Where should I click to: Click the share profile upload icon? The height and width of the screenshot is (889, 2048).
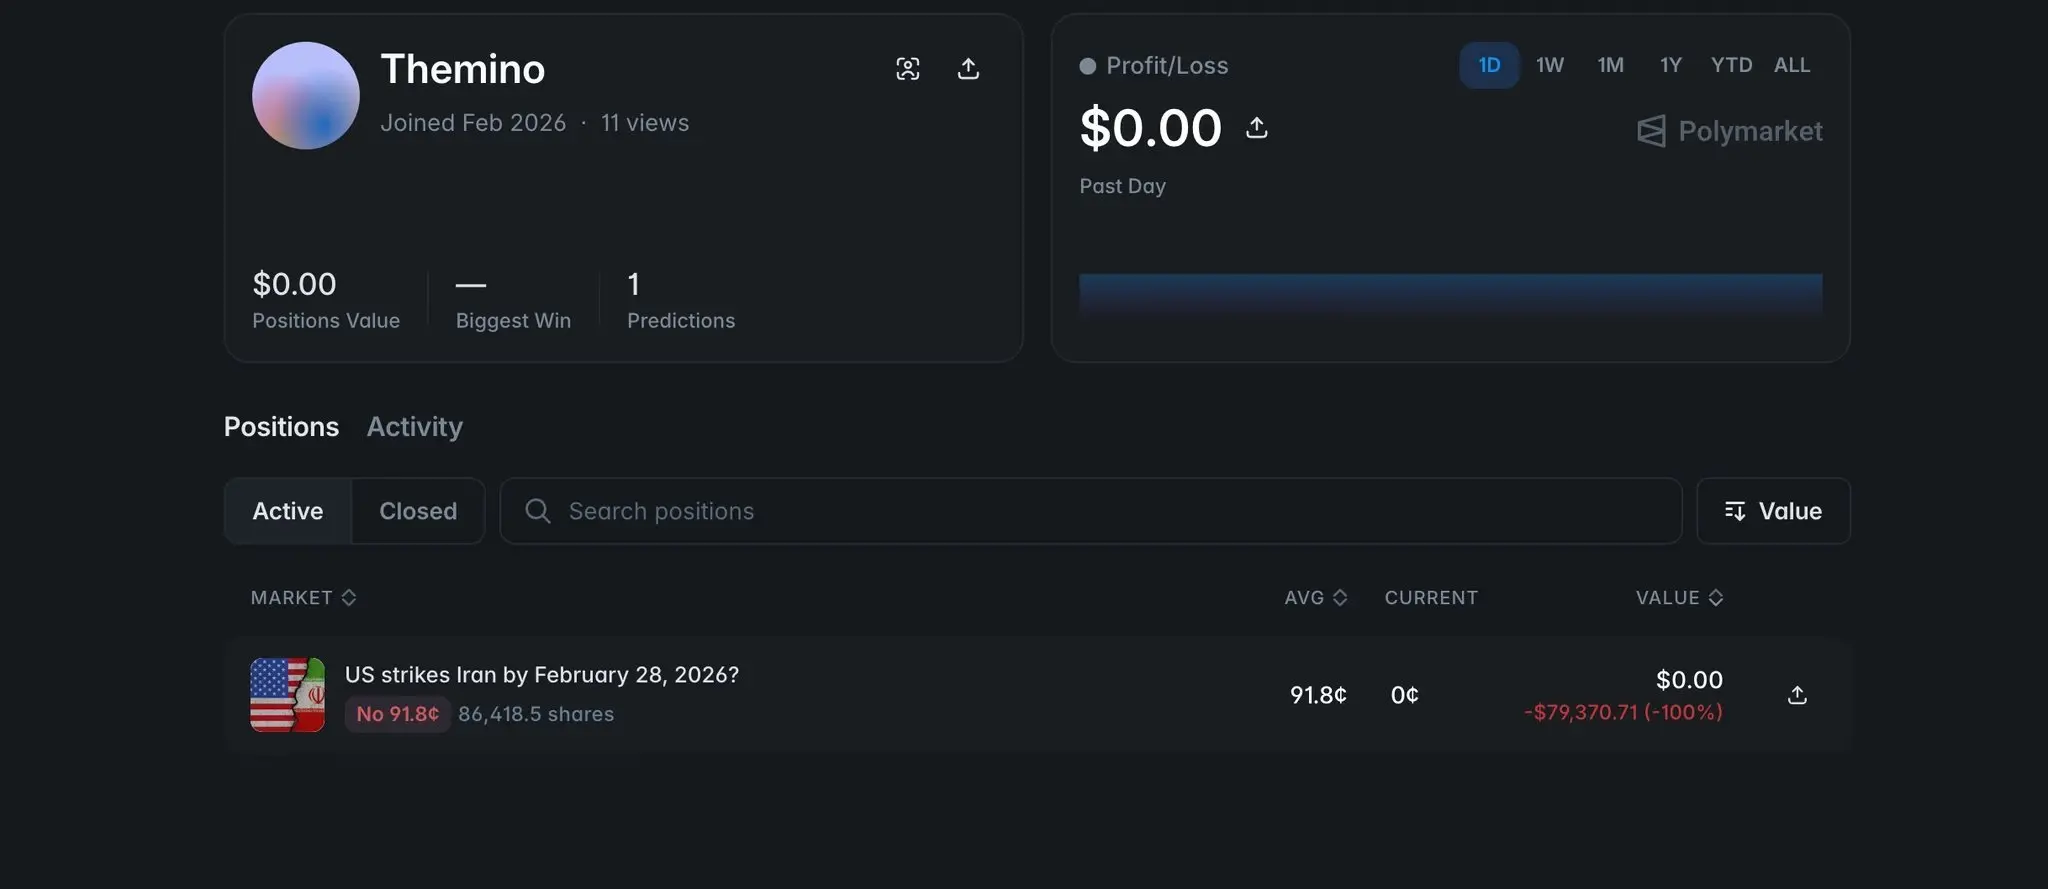968,69
